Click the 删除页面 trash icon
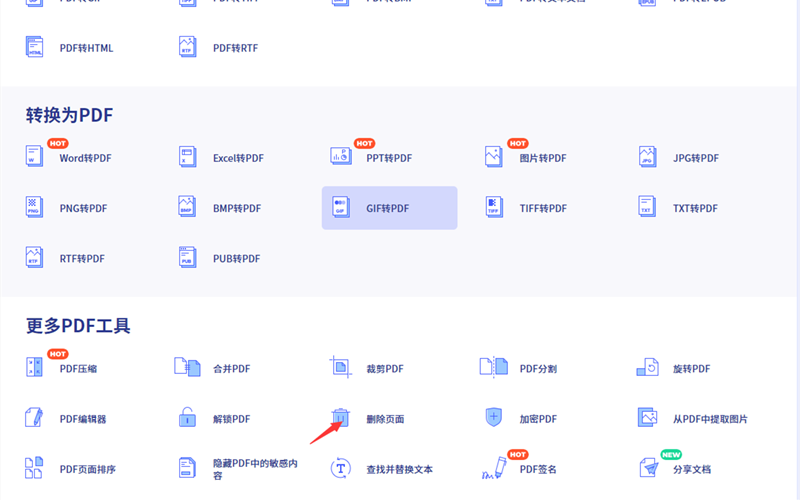Image resolution: width=800 pixels, height=500 pixels. tap(341, 418)
